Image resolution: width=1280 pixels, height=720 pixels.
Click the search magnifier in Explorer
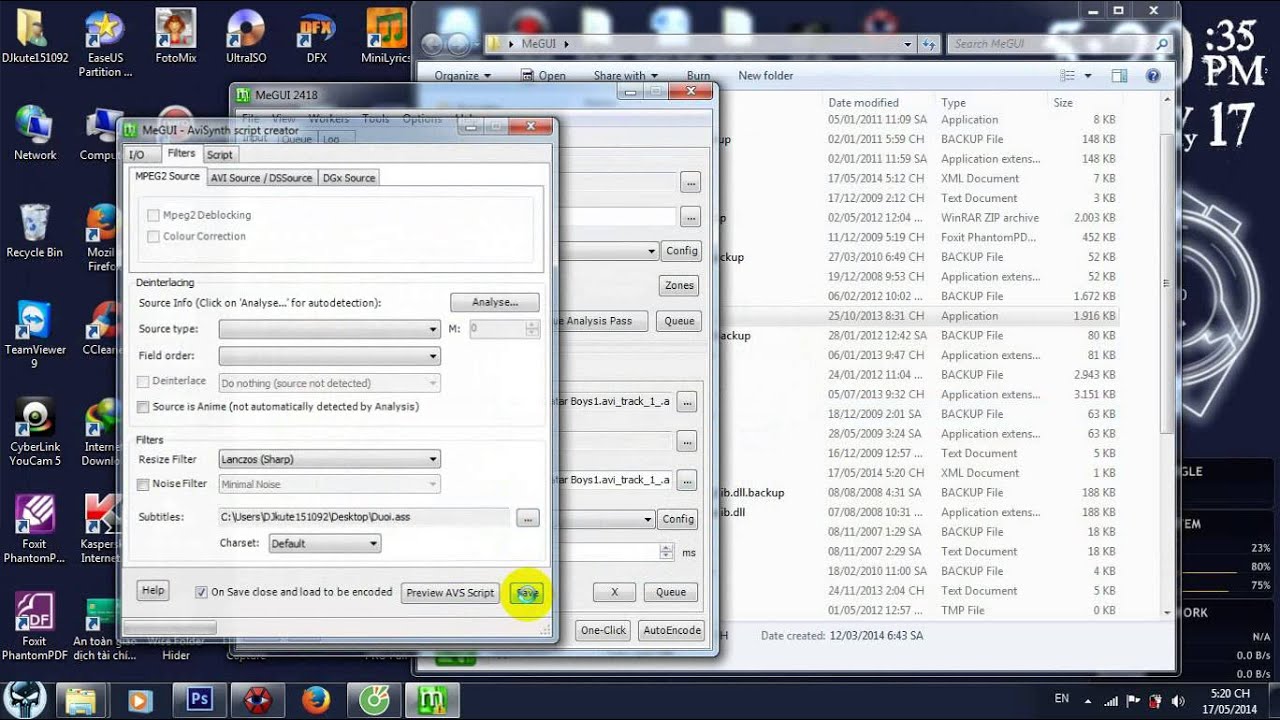click(1161, 44)
